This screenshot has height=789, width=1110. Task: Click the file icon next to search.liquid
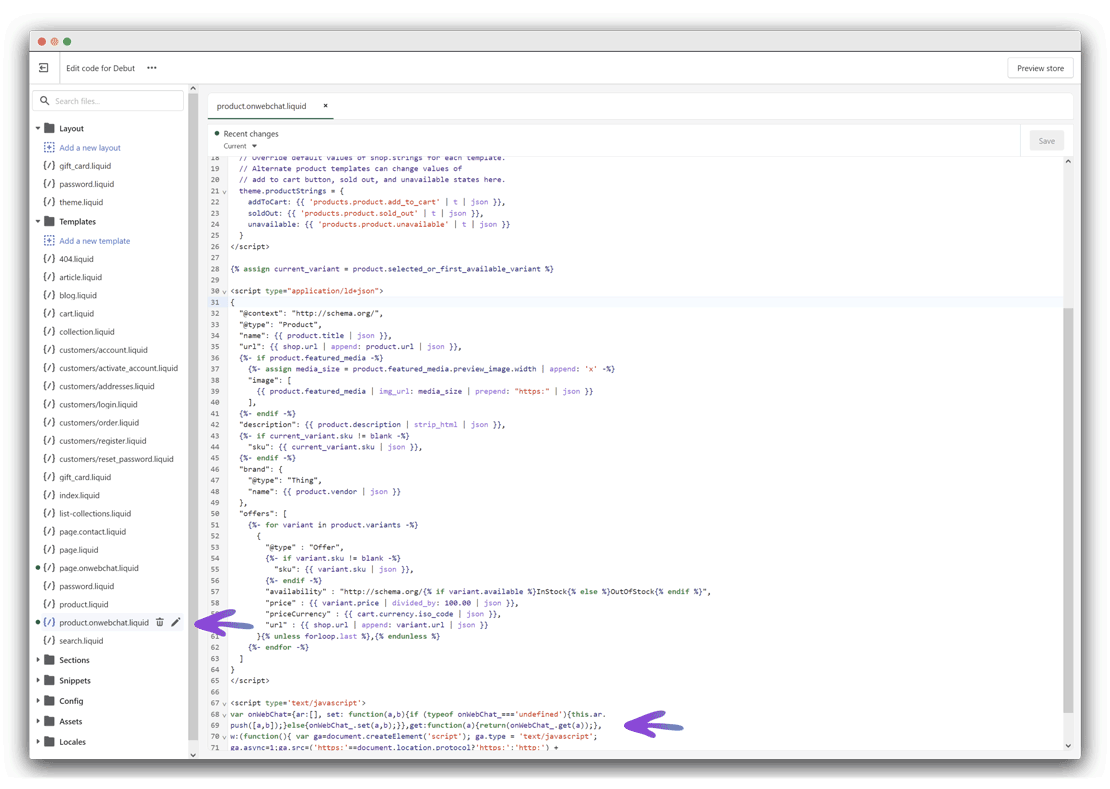tap(48, 640)
